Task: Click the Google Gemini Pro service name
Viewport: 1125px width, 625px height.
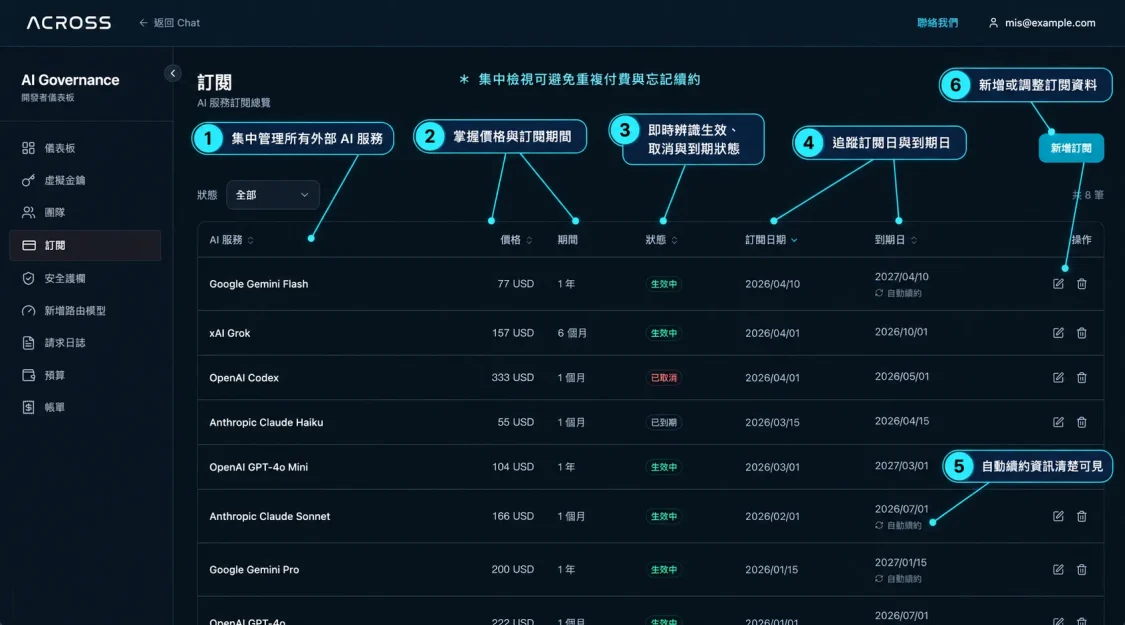Action: (254, 570)
